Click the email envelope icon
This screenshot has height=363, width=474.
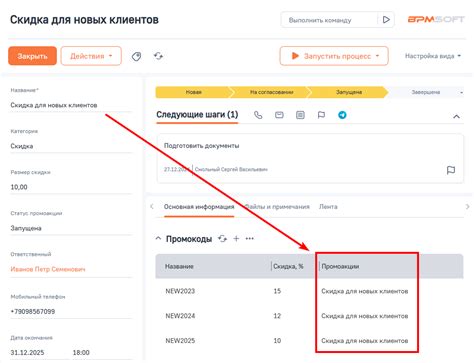(279, 115)
